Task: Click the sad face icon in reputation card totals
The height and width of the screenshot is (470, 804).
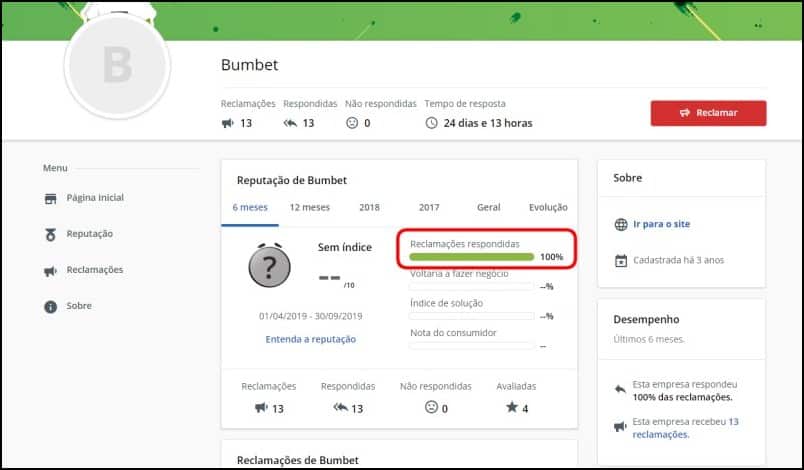Action: point(431,407)
